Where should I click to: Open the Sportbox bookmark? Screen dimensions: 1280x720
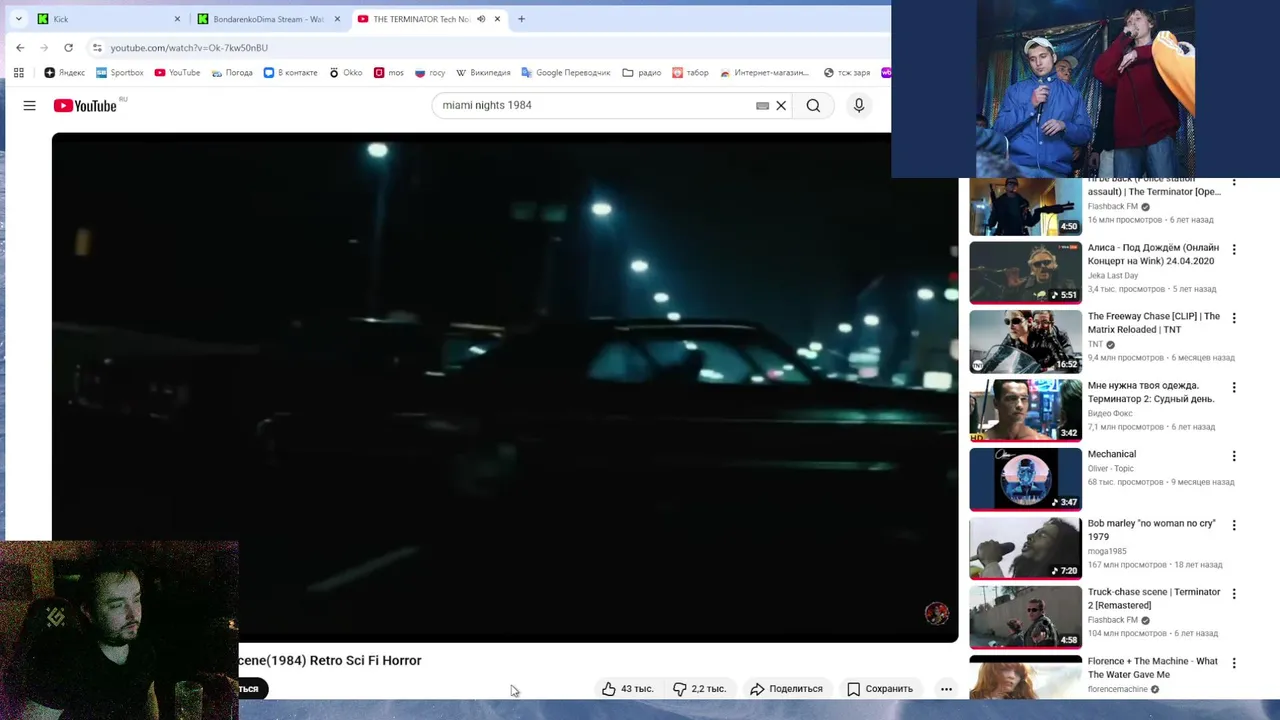(x=120, y=72)
